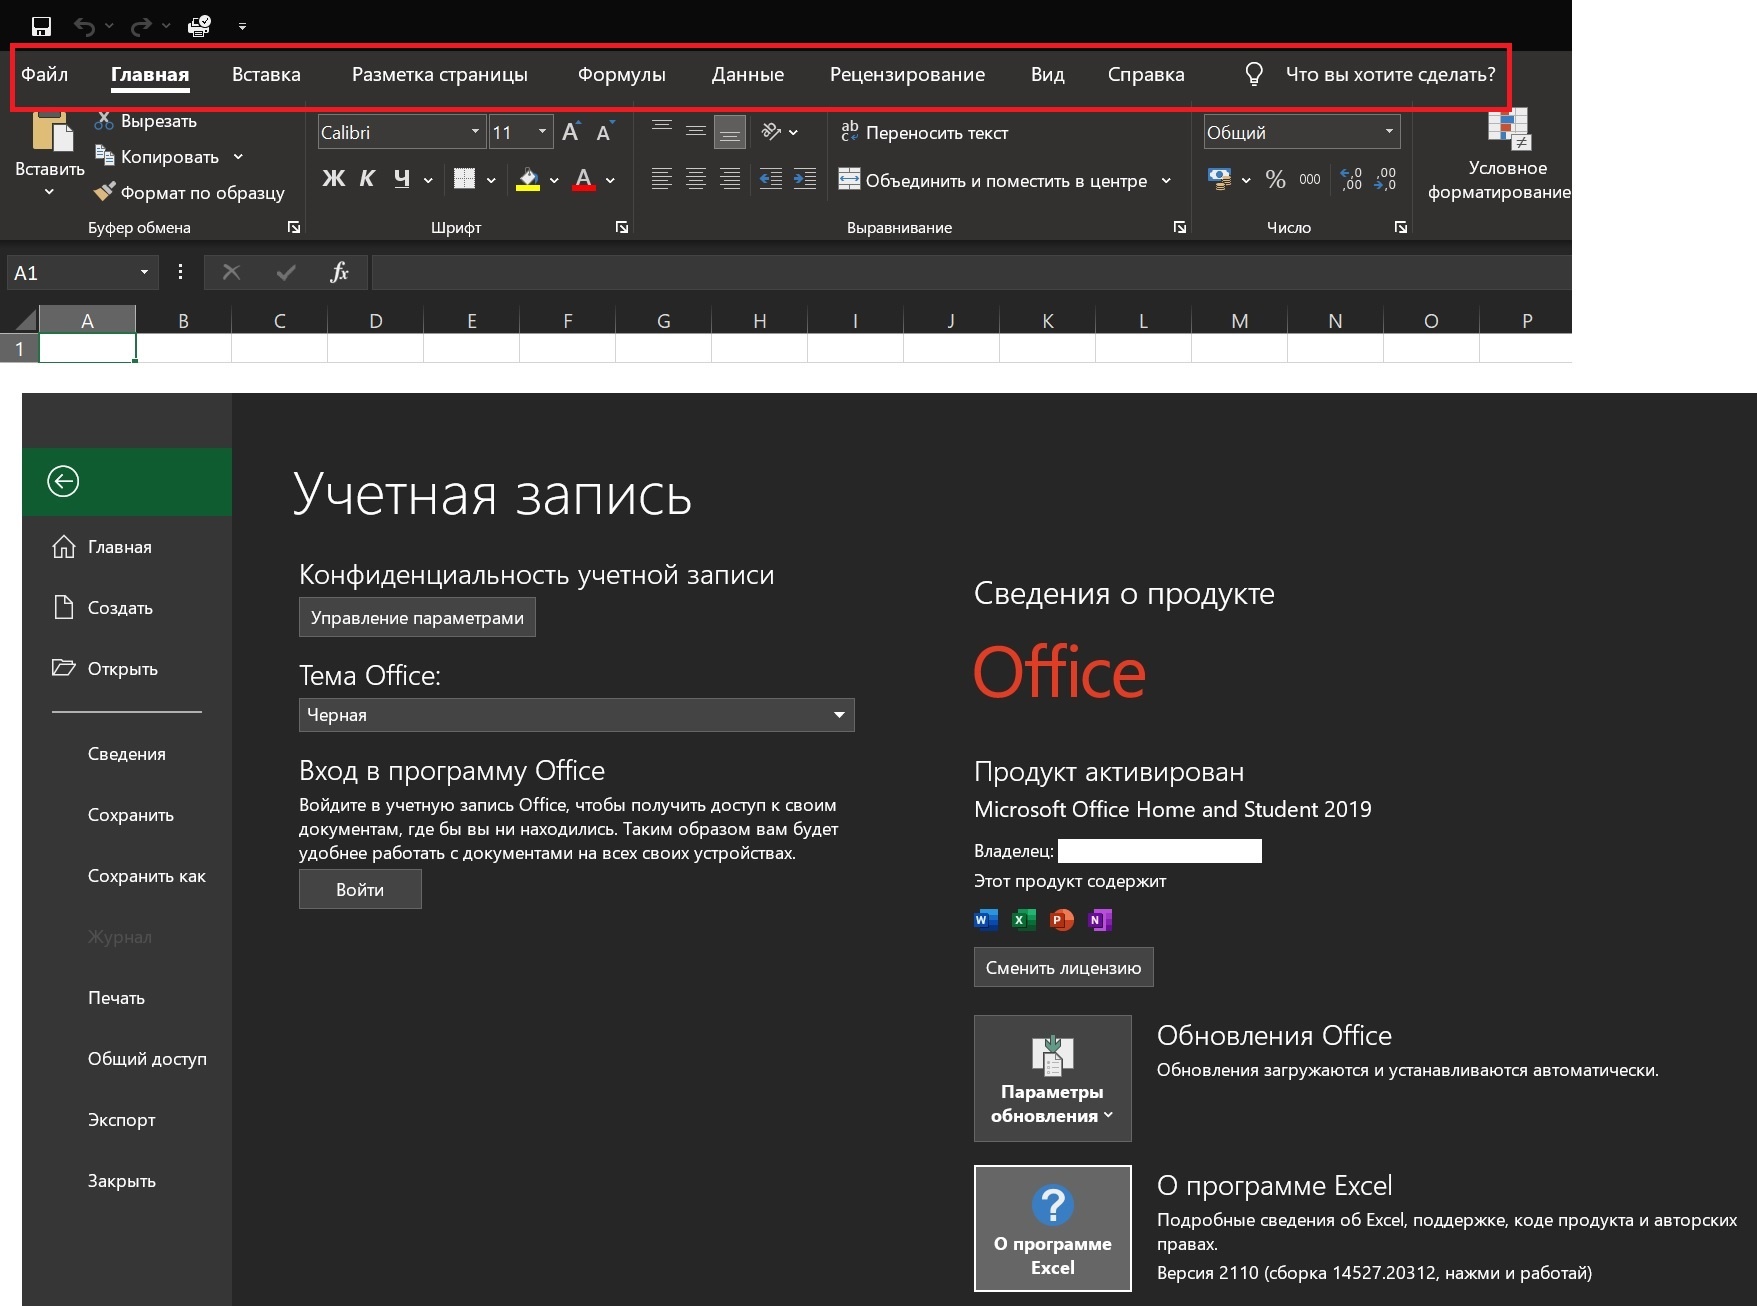Click the red font color icon
The height and width of the screenshot is (1306, 1757).
pyautogui.click(x=584, y=180)
